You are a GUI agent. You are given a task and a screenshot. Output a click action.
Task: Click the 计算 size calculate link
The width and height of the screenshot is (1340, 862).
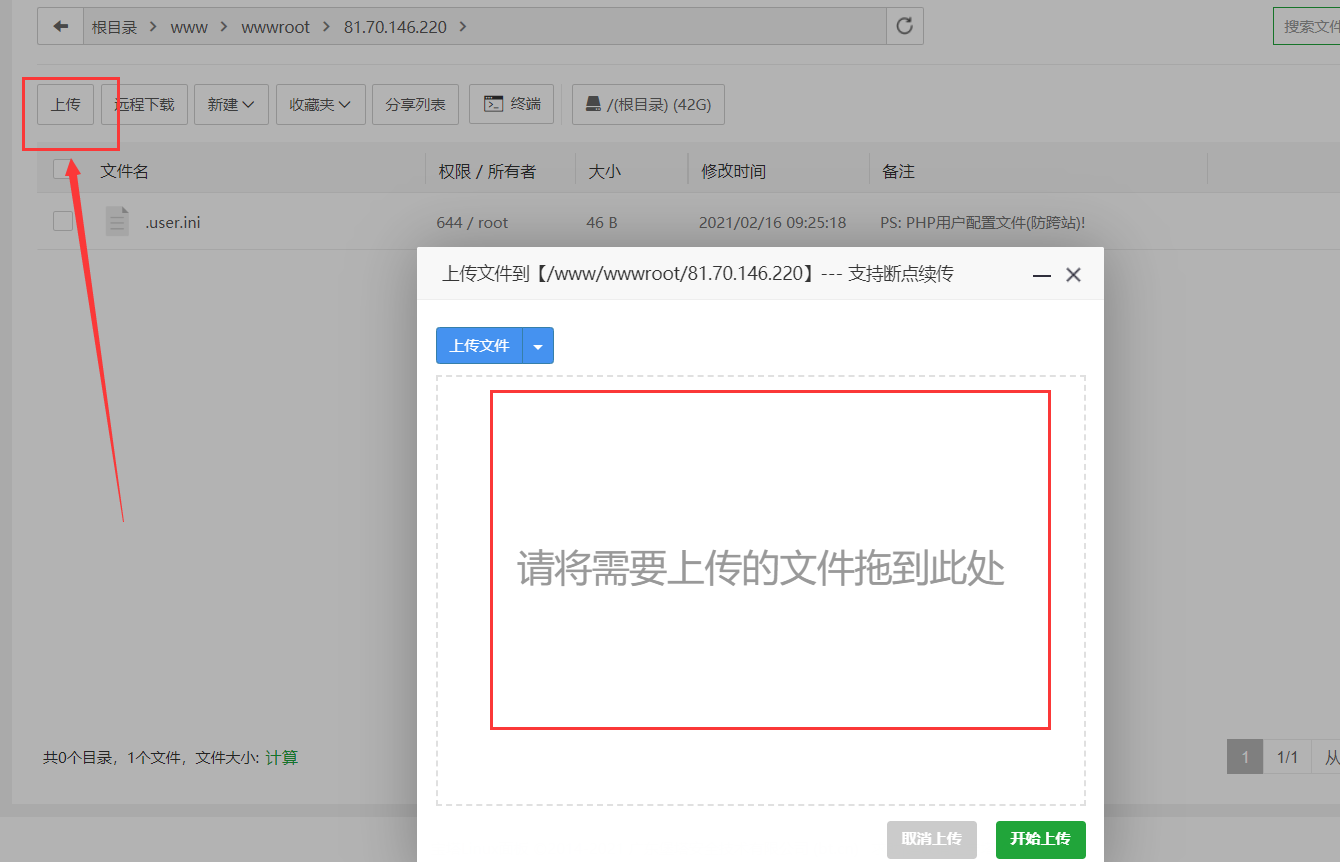point(281,758)
